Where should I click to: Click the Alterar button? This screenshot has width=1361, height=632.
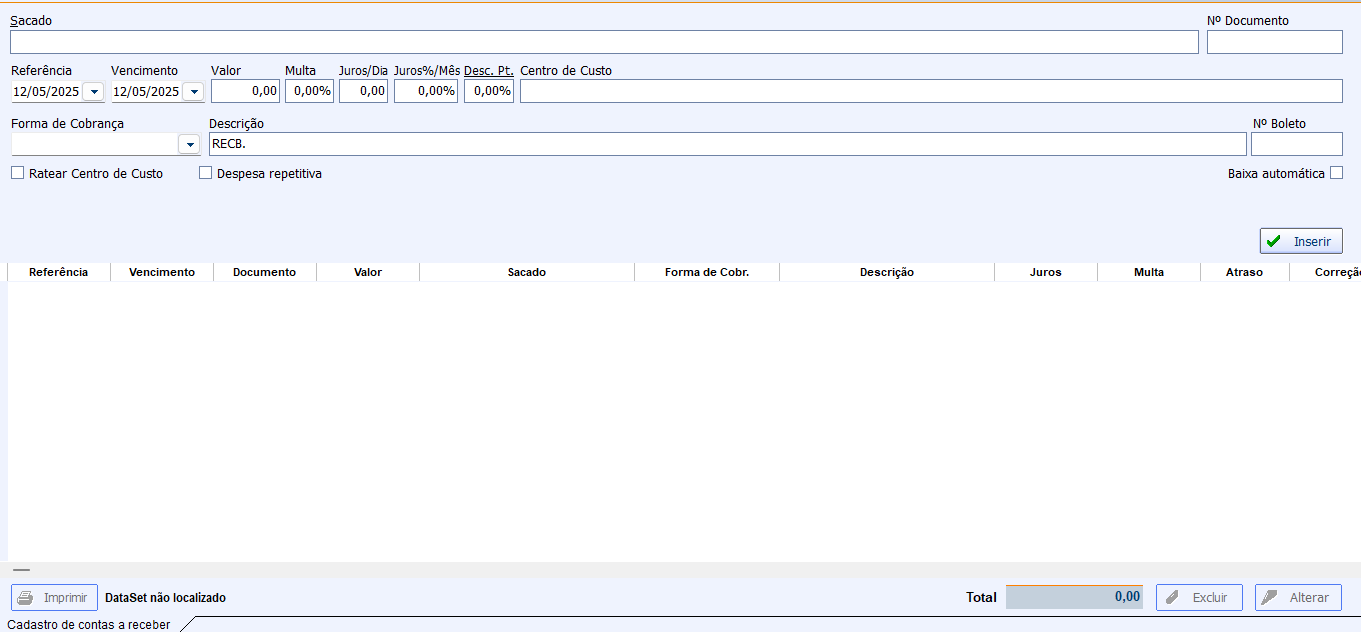[1297, 597]
